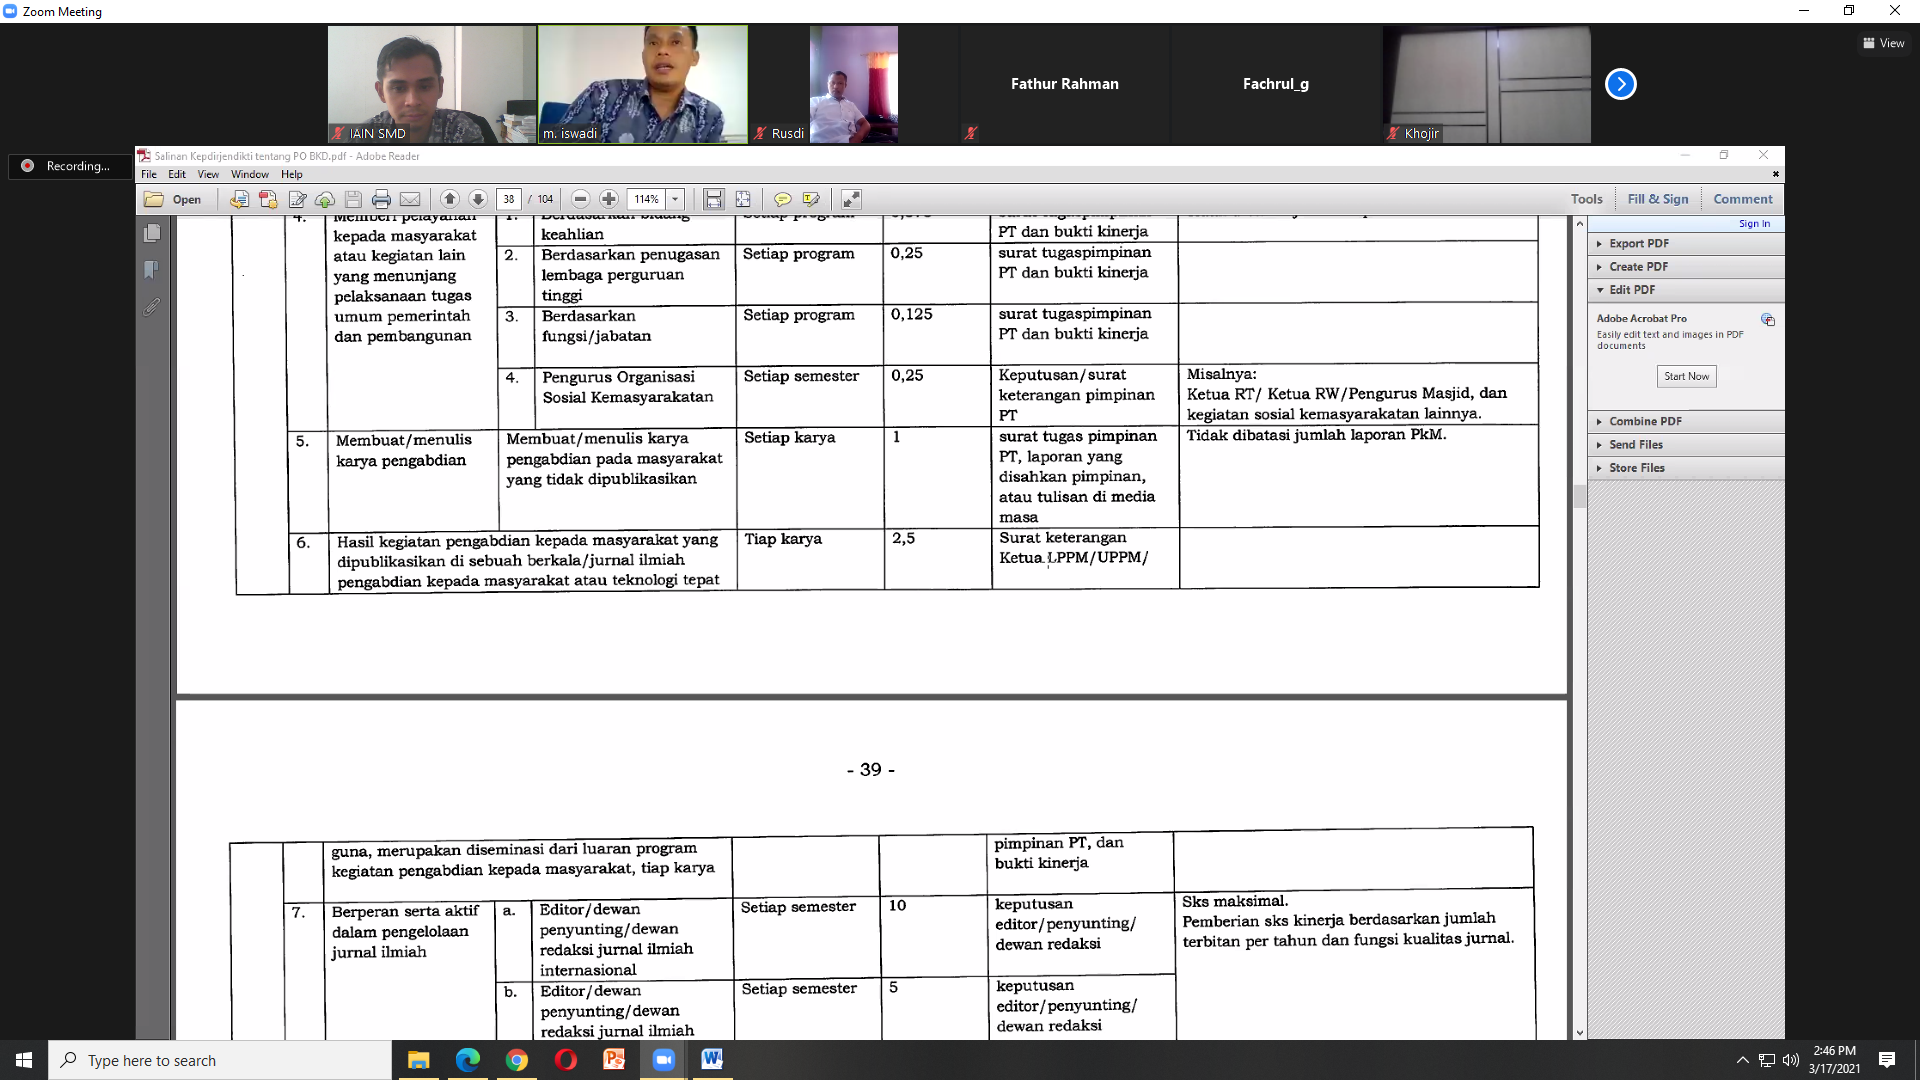This screenshot has width=1920, height=1080.
Task: Switch to Read Mode with the expand icon
Action: point(851,199)
